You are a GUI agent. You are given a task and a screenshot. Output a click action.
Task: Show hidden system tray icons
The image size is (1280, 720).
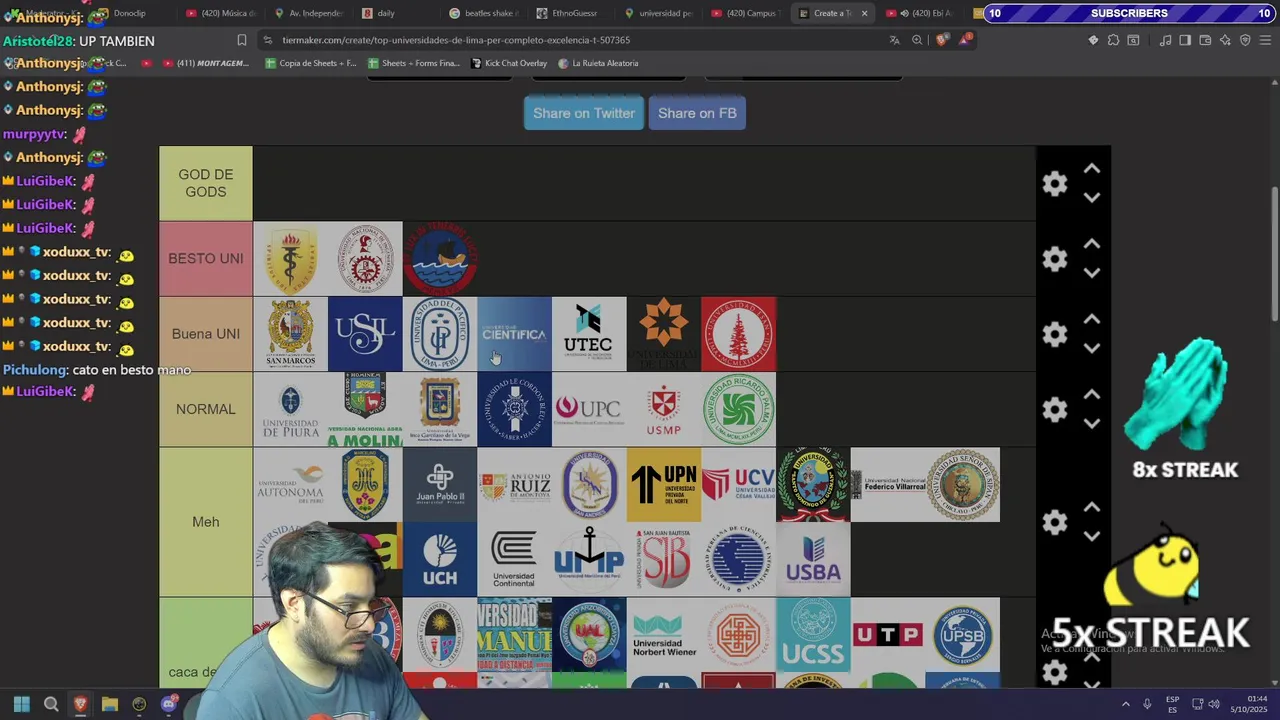pos(1125,704)
